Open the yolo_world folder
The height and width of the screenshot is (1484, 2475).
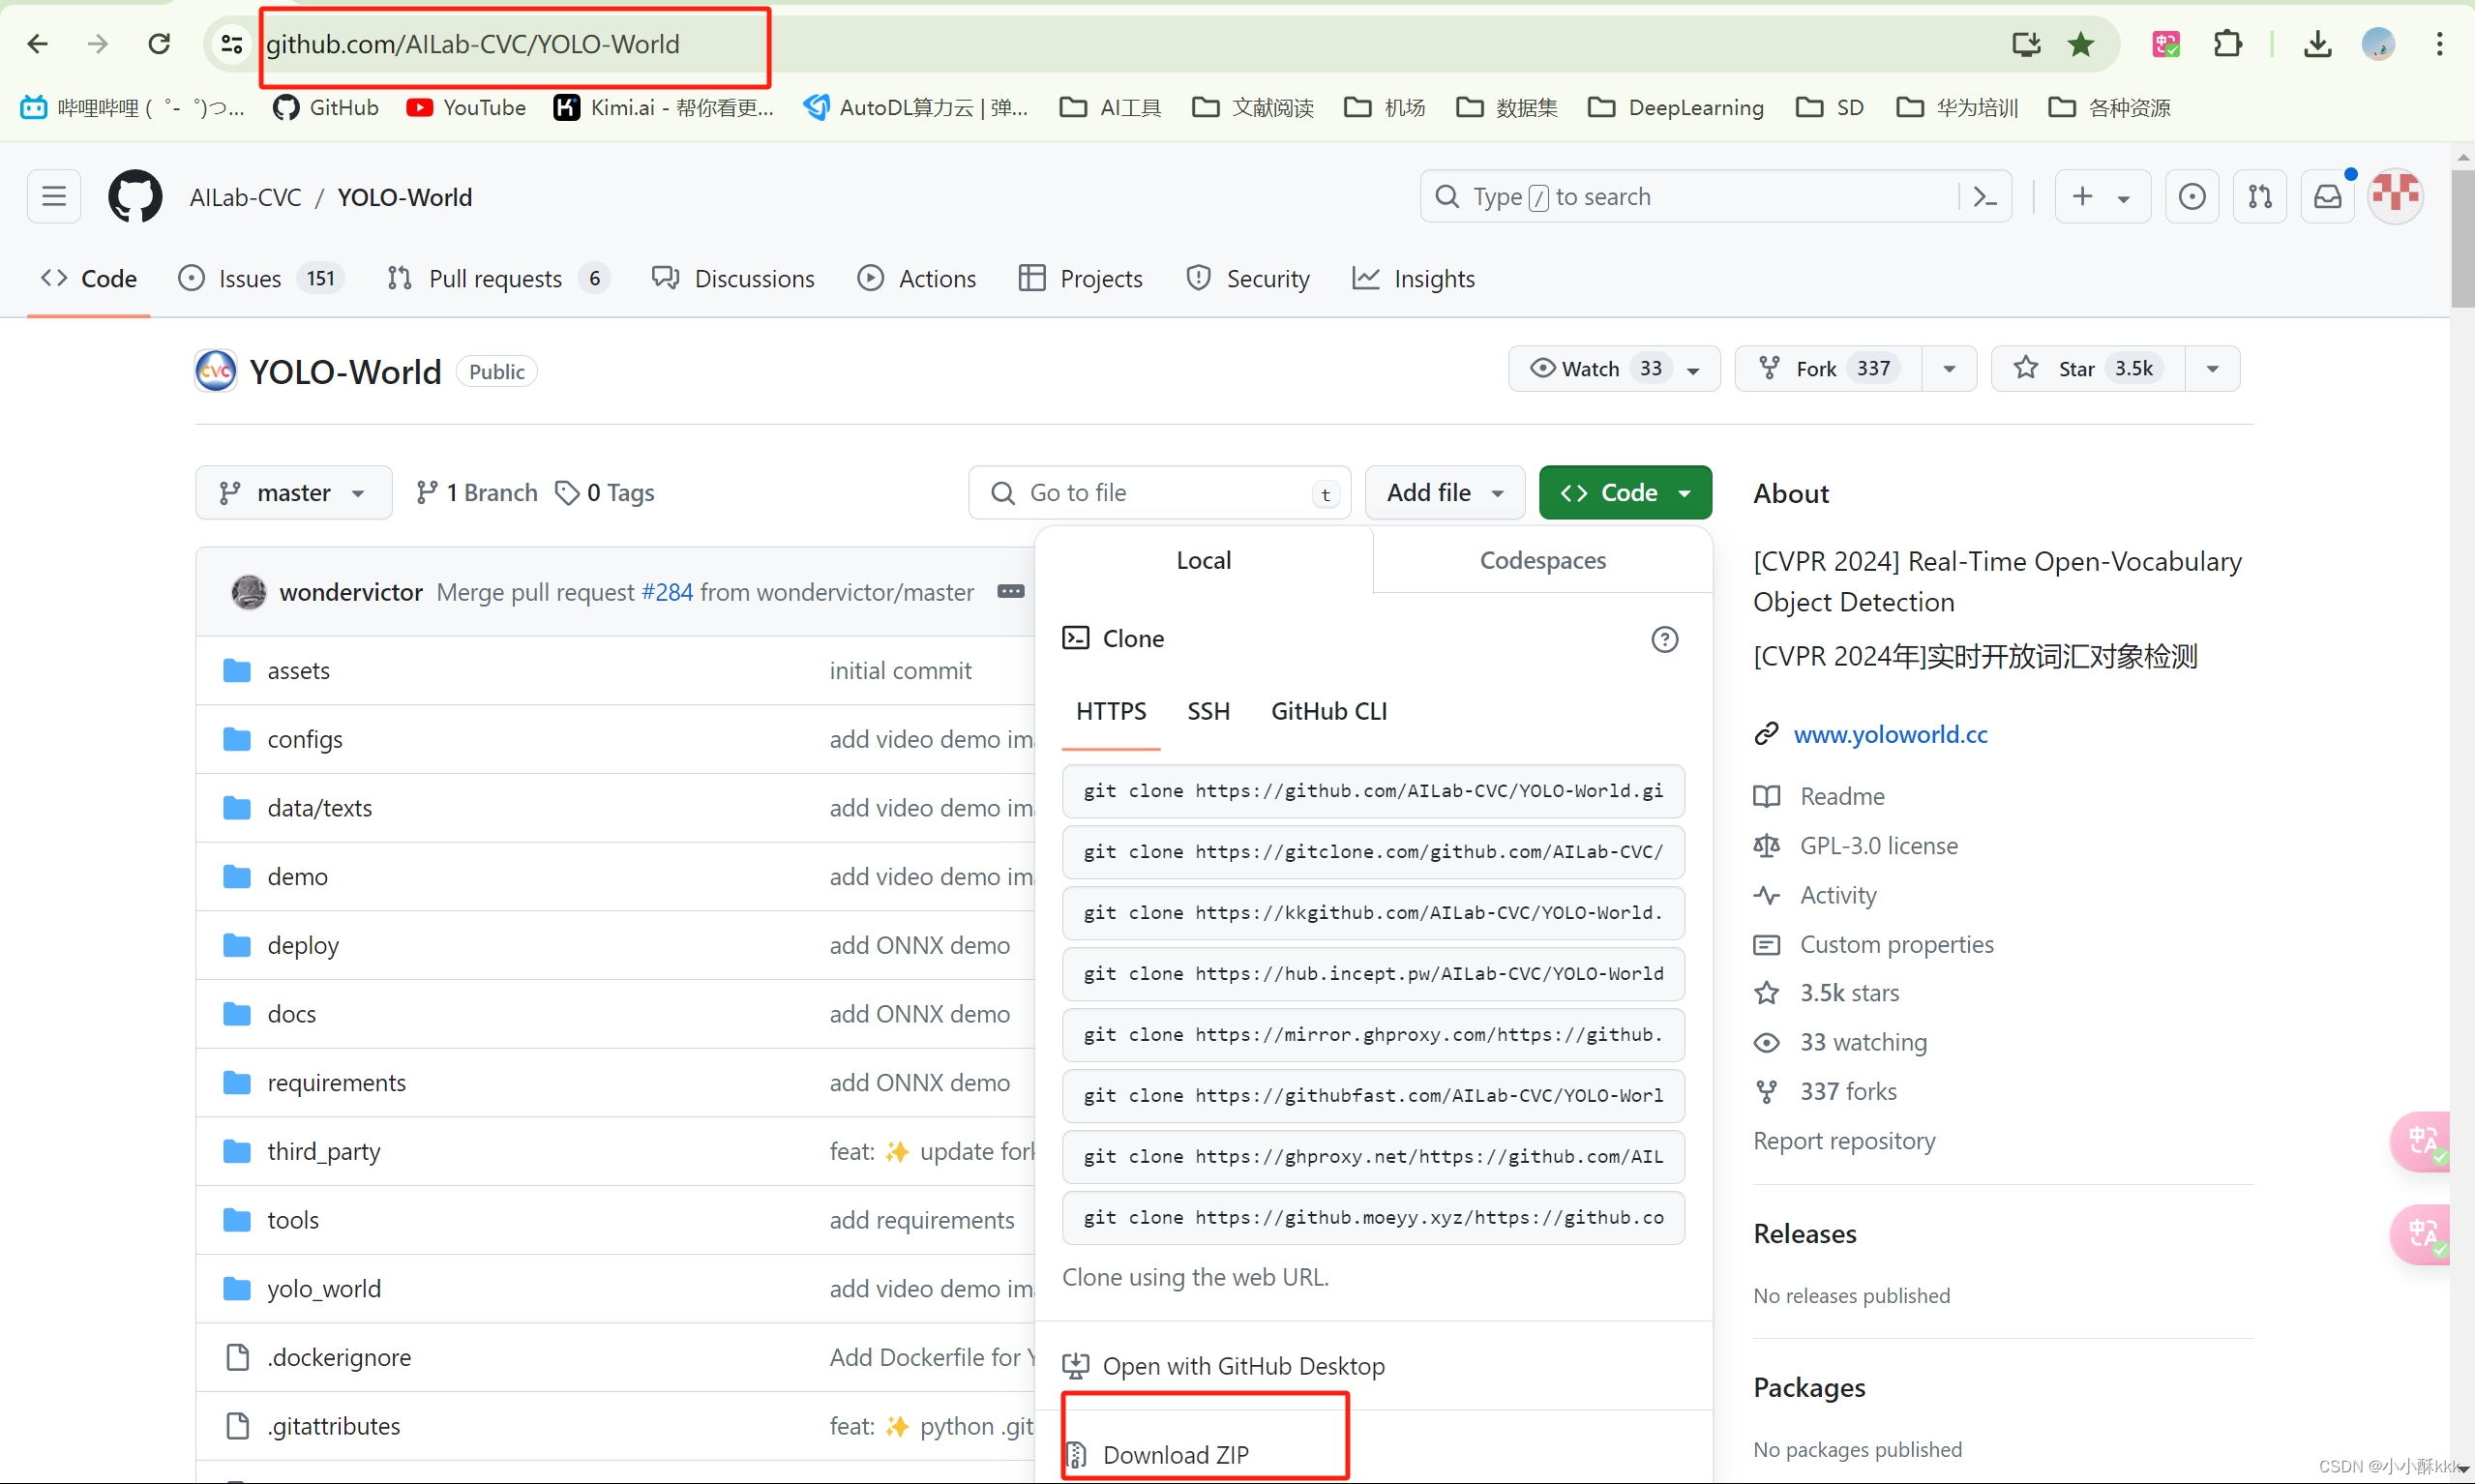(324, 1288)
